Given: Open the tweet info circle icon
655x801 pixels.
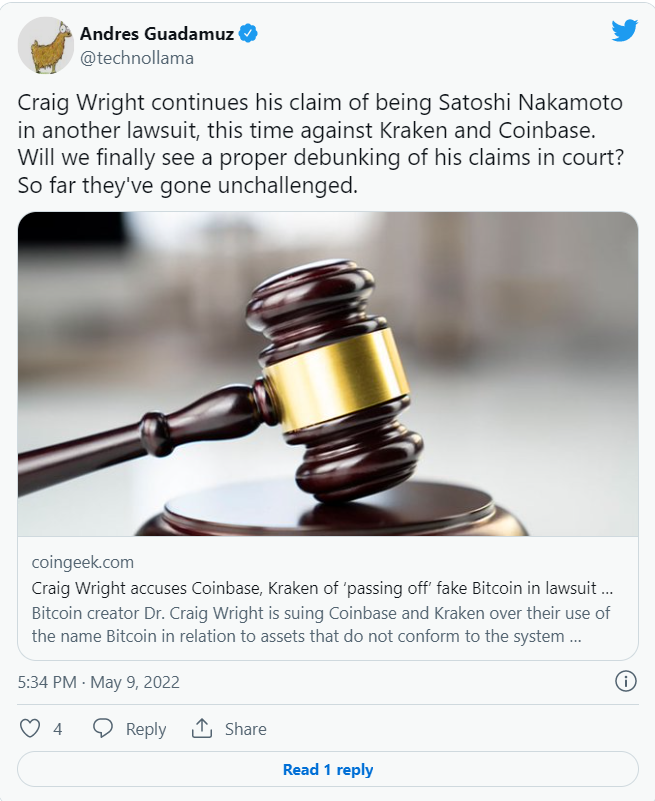Looking at the screenshot, I should (x=625, y=681).
